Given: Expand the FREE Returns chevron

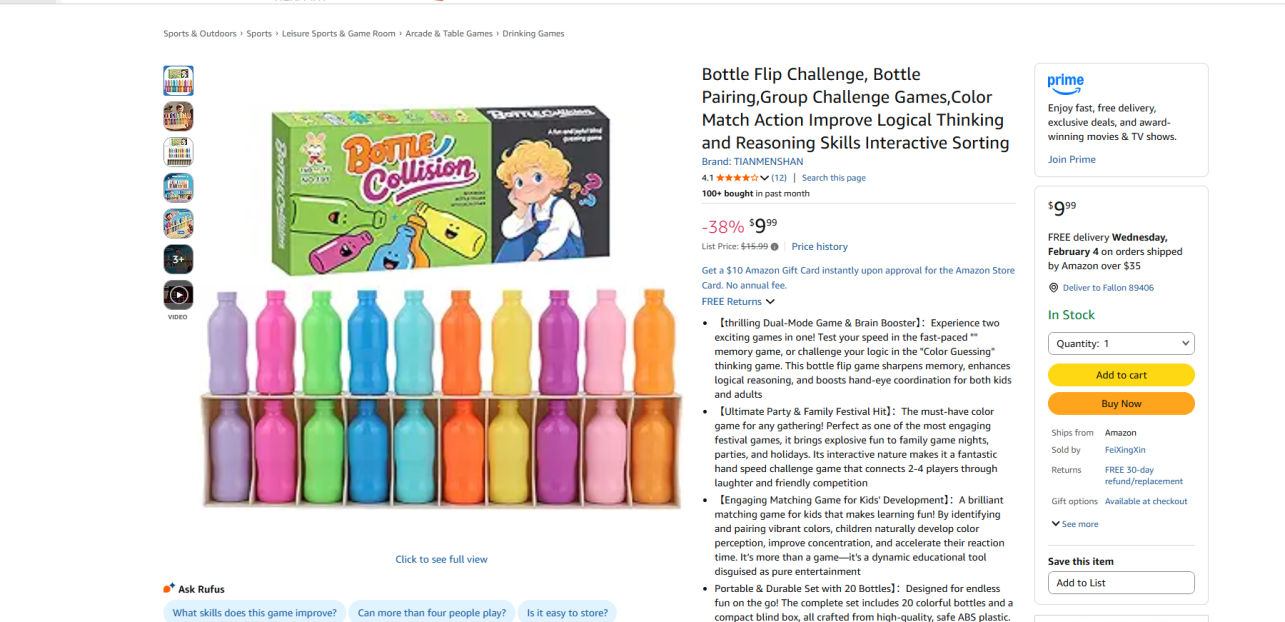Looking at the screenshot, I should coord(770,302).
